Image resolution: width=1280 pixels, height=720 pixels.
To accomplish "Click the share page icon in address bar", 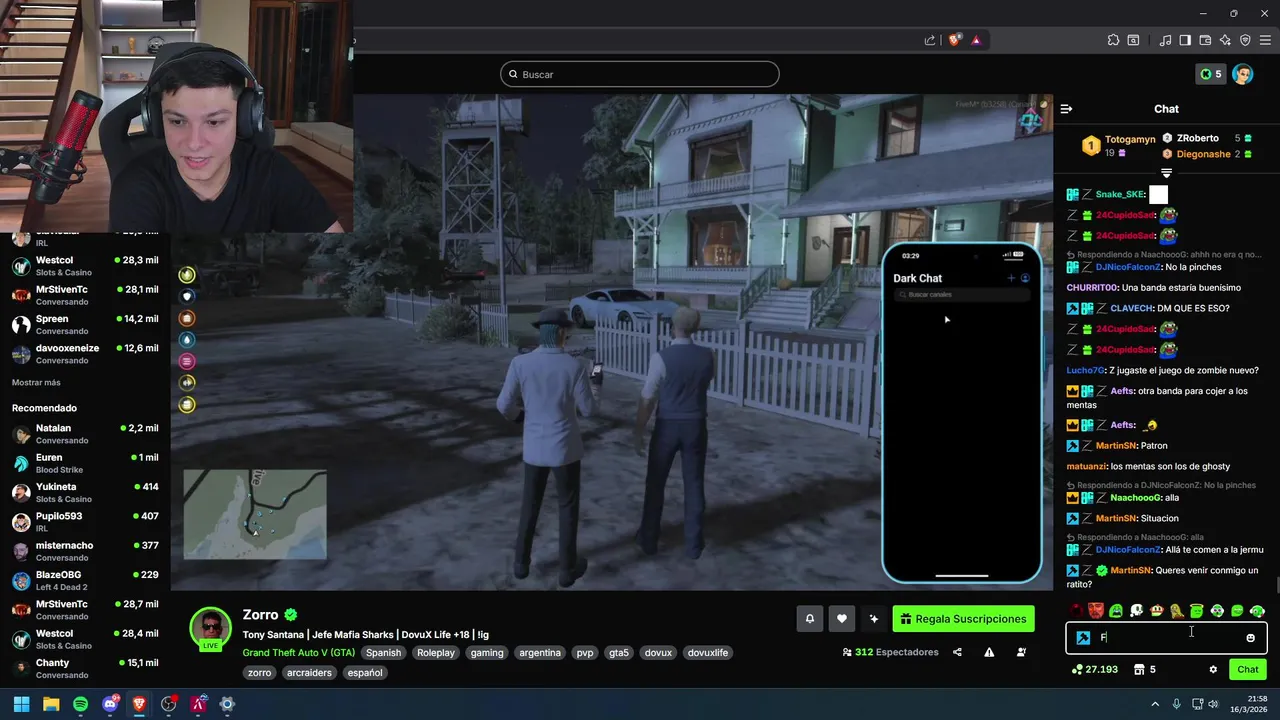I will 930,40.
